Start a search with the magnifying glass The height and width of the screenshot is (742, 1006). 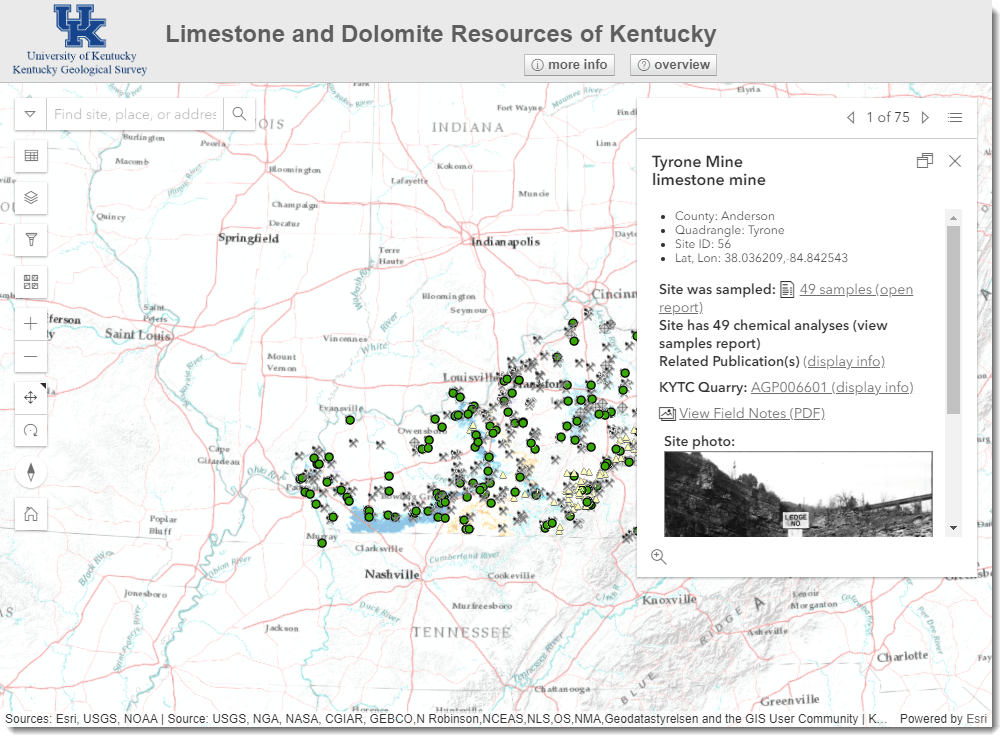tap(239, 113)
